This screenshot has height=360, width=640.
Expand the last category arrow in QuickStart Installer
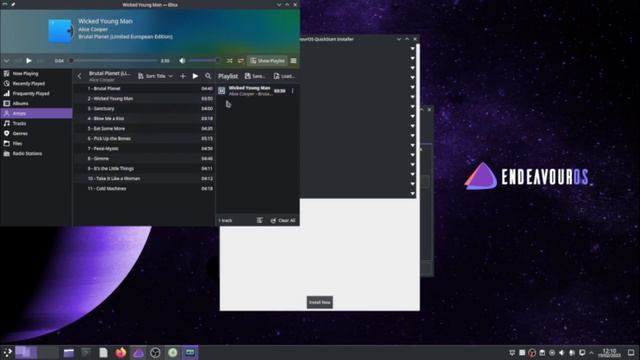pyautogui.click(x=412, y=193)
